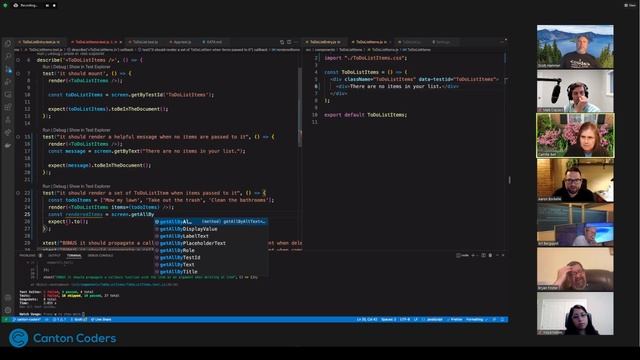Open the TERMINAL panel tab
The width and height of the screenshot is (640, 360).
point(74,256)
